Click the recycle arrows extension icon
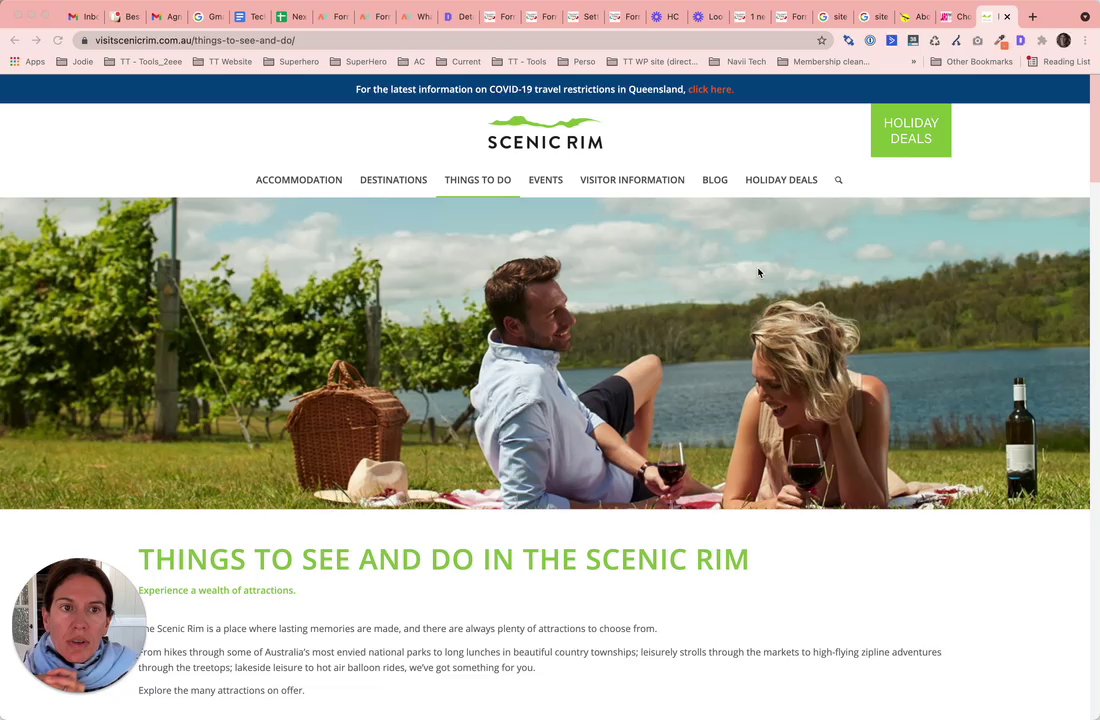This screenshot has height=720, width=1100. [x=934, y=41]
